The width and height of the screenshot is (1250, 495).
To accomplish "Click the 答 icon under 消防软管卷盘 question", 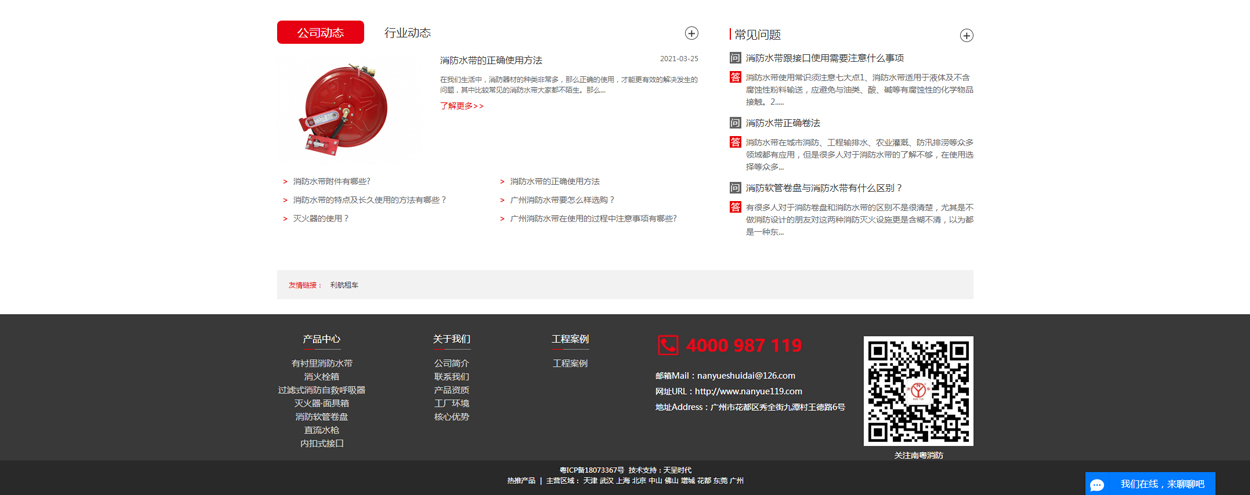I will (x=735, y=207).
